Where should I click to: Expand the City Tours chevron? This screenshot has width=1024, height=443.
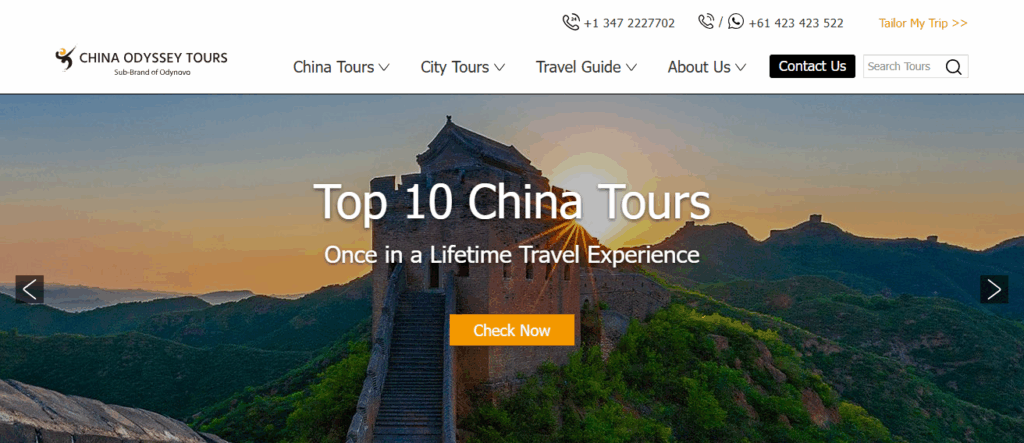499,67
